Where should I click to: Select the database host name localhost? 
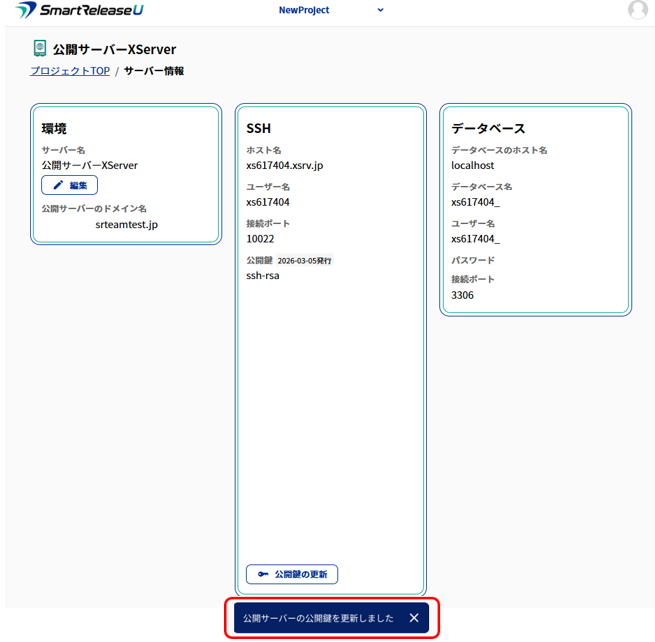475,165
